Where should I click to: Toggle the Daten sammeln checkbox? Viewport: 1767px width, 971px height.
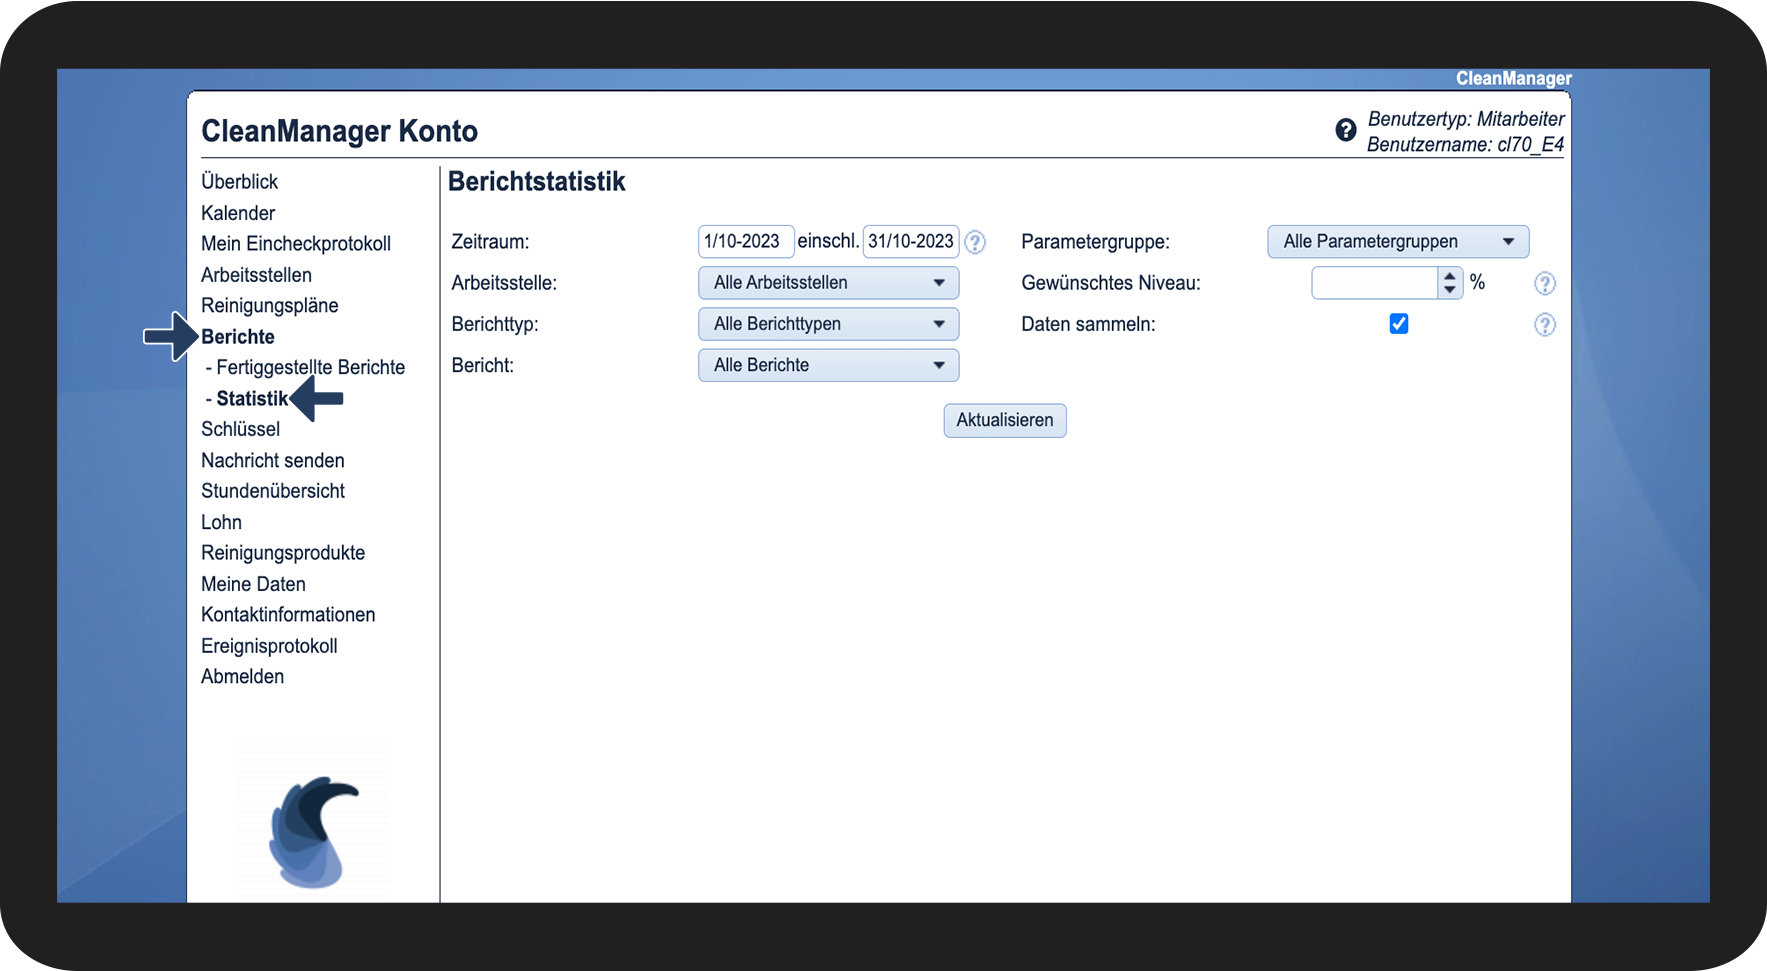pos(1399,324)
